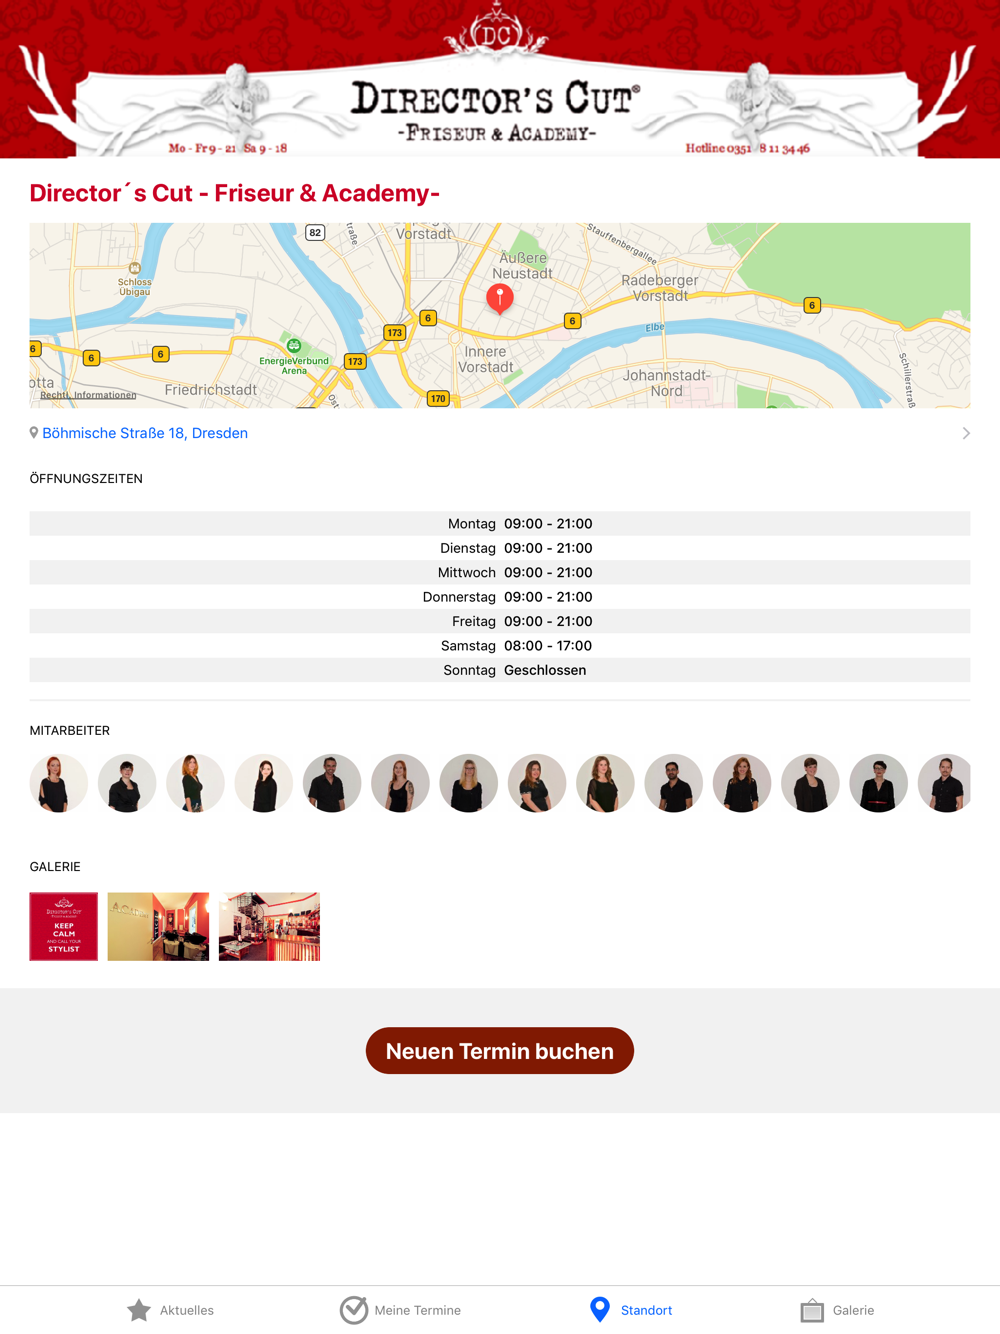Click Neuen Termin buchen button
This screenshot has width=1000, height=1334.
pyautogui.click(x=500, y=1051)
